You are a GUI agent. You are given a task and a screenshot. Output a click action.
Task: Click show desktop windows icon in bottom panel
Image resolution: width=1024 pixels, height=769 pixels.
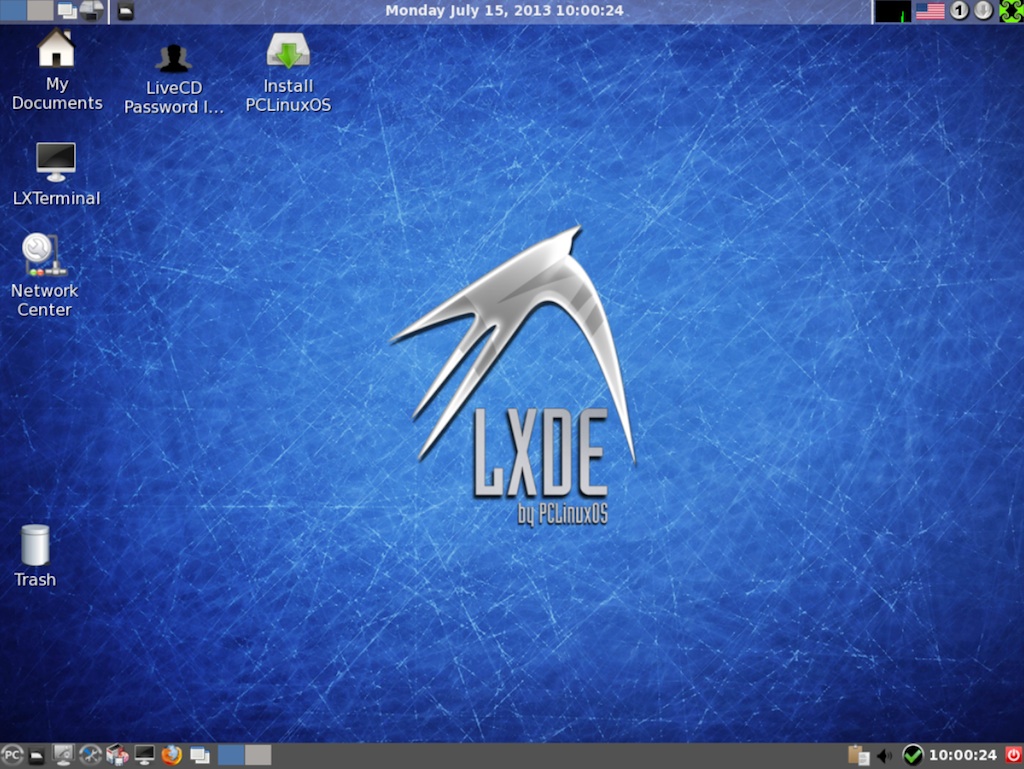point(200,755)
